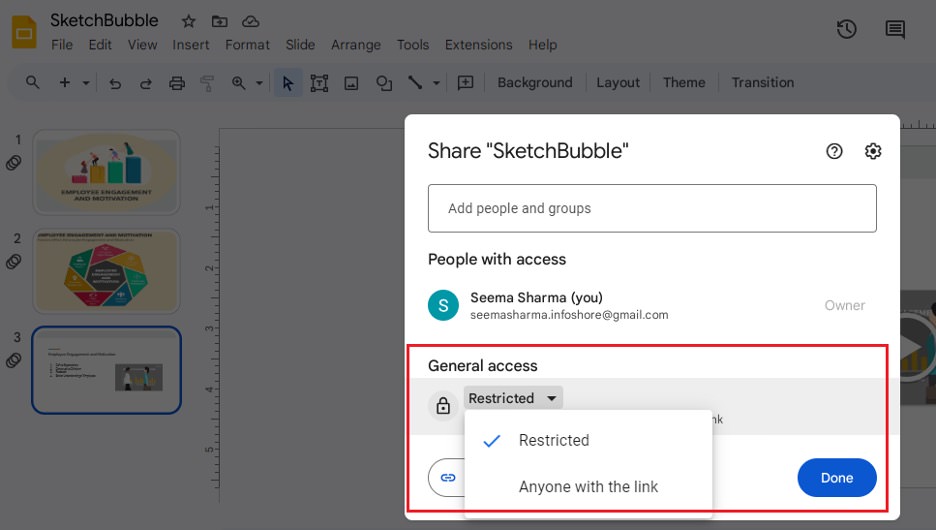Image resolution: width=936 pixels, height=530 pixels.
Task: Click the link icon beside slide 1
Action: 14,163
